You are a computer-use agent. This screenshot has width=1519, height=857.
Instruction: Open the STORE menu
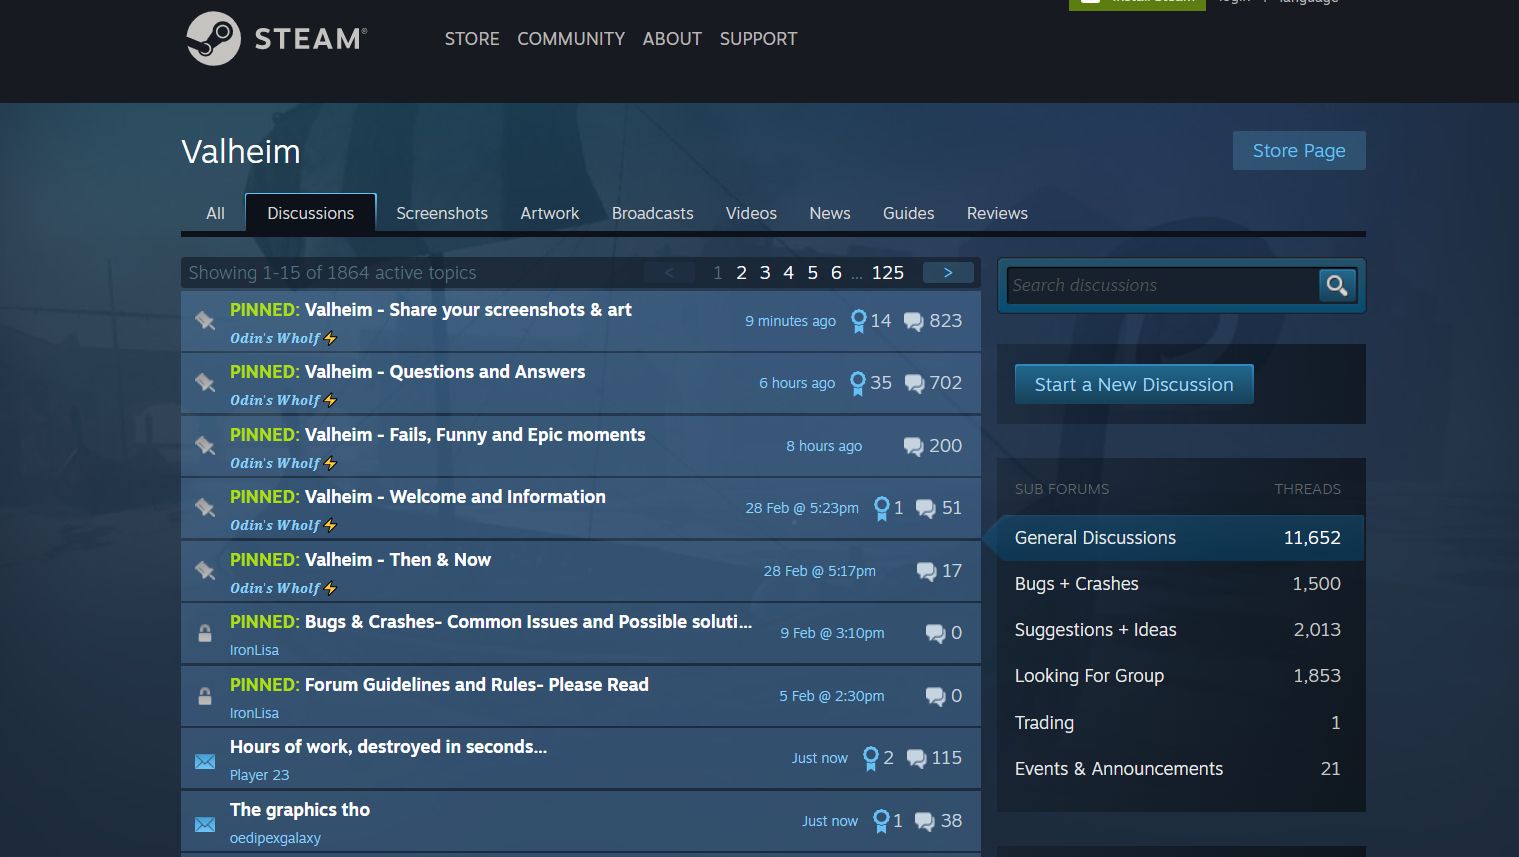click(472, 39)
